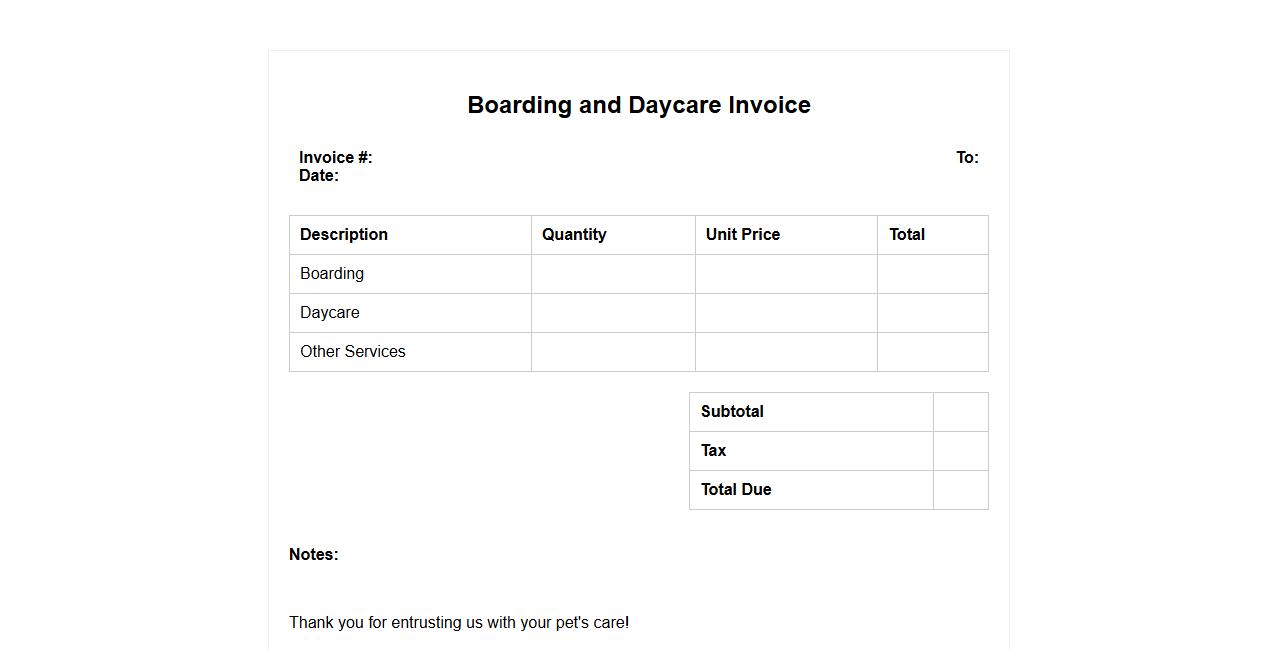Click the Description column header
Viewport: 1278px width, 650px height.
click(x=343, y=235)
